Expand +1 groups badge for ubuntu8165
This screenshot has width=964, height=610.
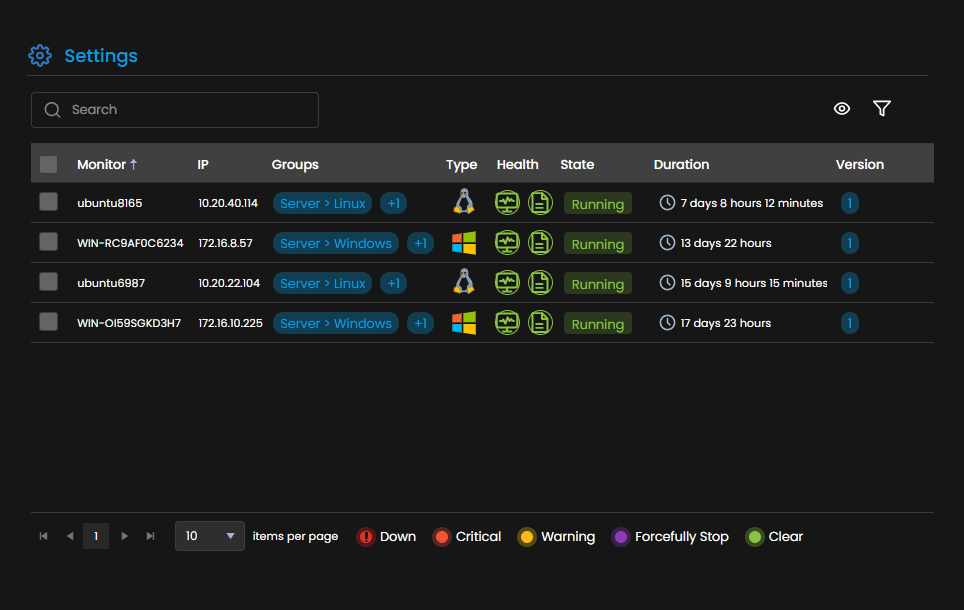coord(393,203)
